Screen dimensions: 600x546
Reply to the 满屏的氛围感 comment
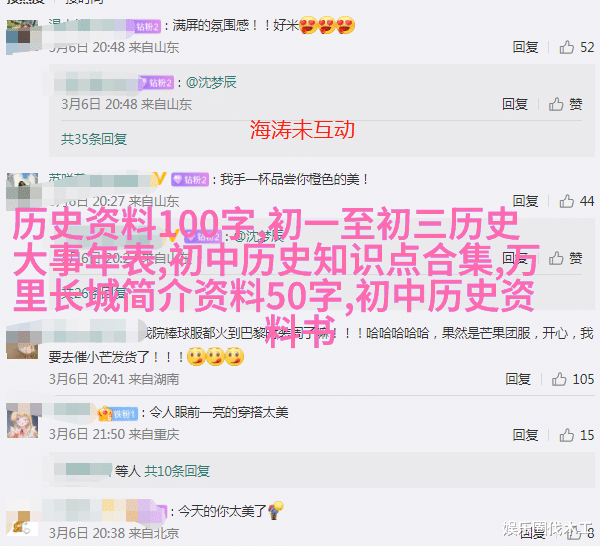point(525,47)
